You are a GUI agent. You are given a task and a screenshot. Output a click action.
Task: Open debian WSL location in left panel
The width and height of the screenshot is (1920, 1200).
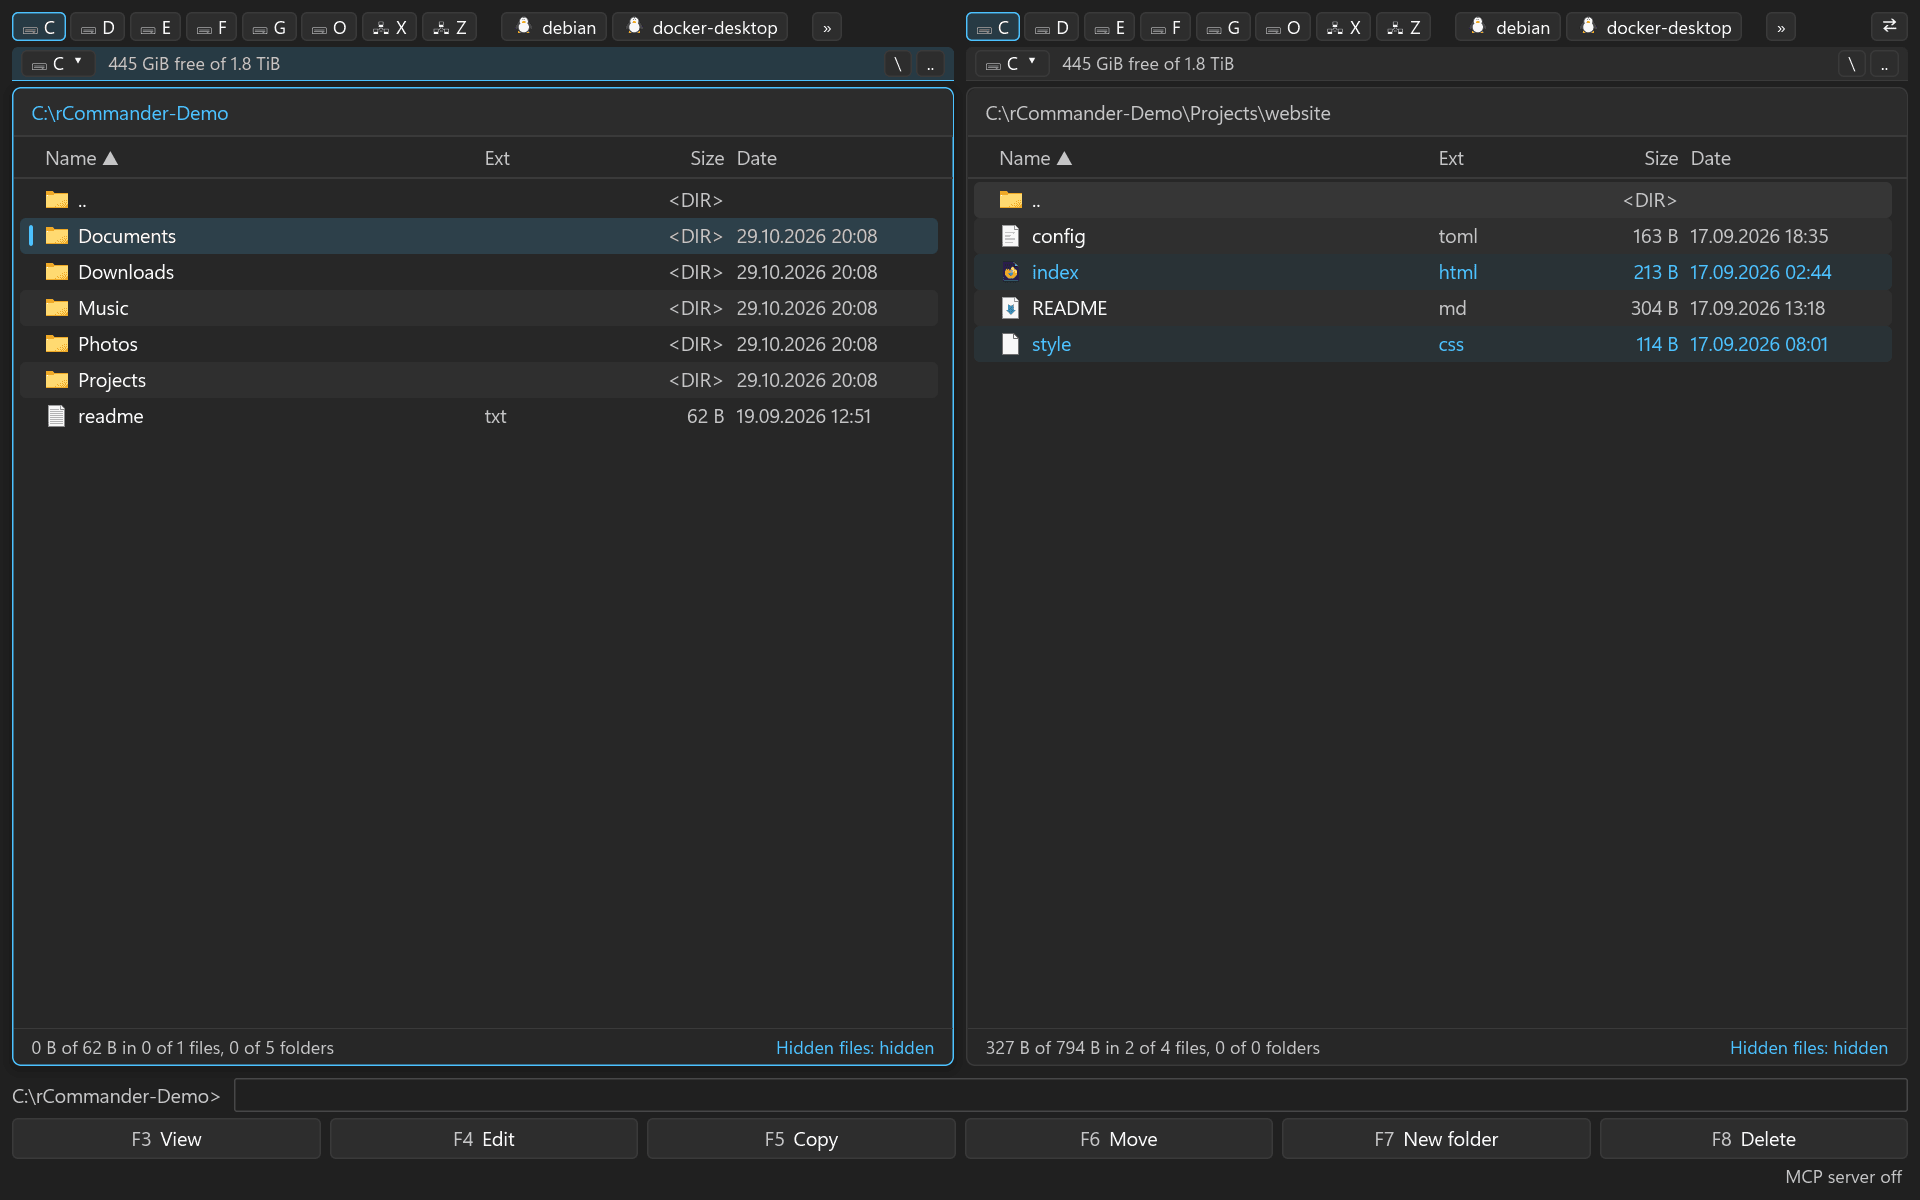[555, 27]
